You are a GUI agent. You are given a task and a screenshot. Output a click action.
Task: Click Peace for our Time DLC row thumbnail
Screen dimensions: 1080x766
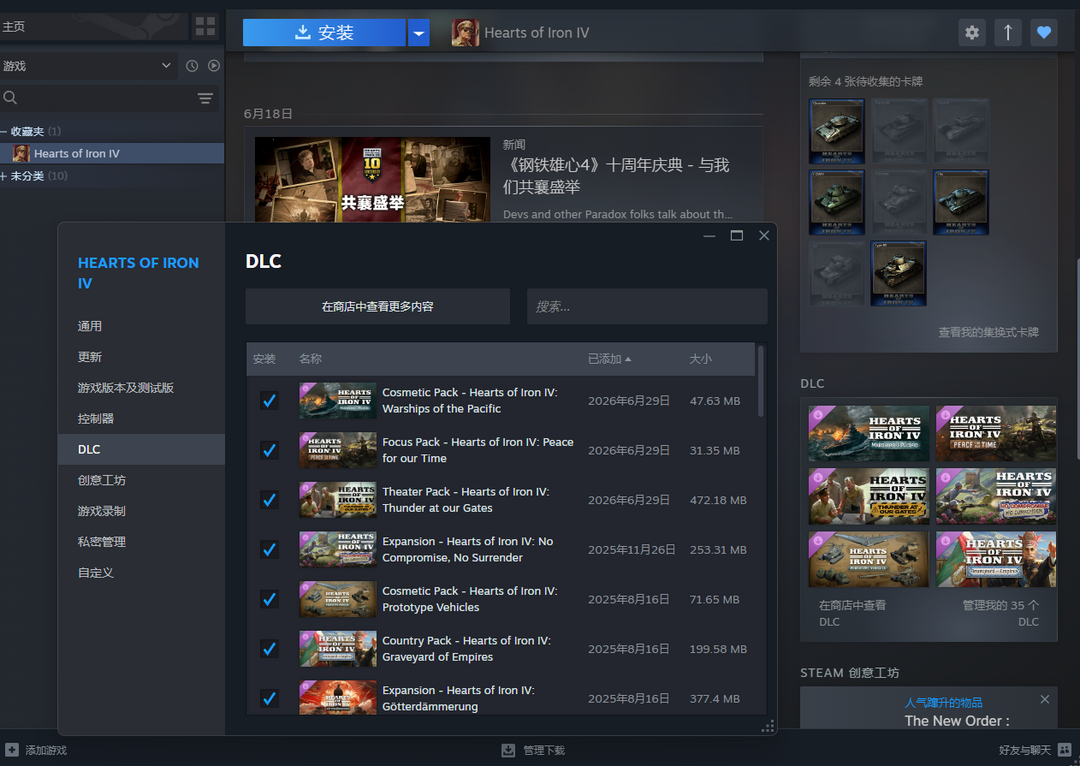click(x=338, y=450)
